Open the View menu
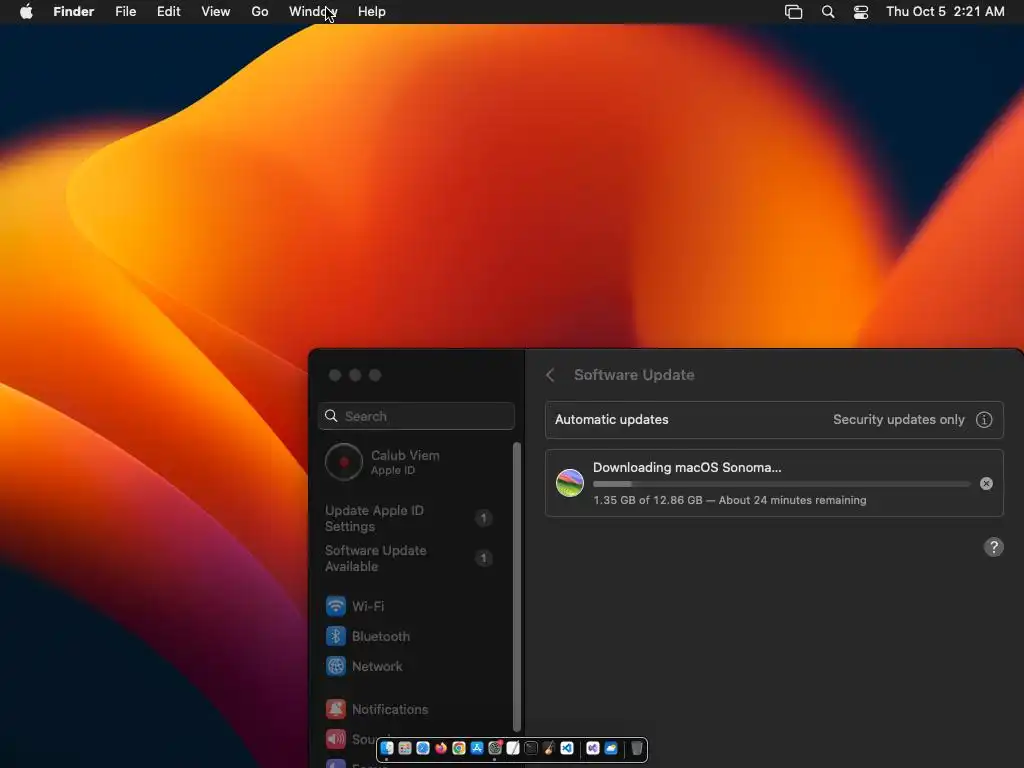Screen dimensions: 1024x768 (216, 12)
